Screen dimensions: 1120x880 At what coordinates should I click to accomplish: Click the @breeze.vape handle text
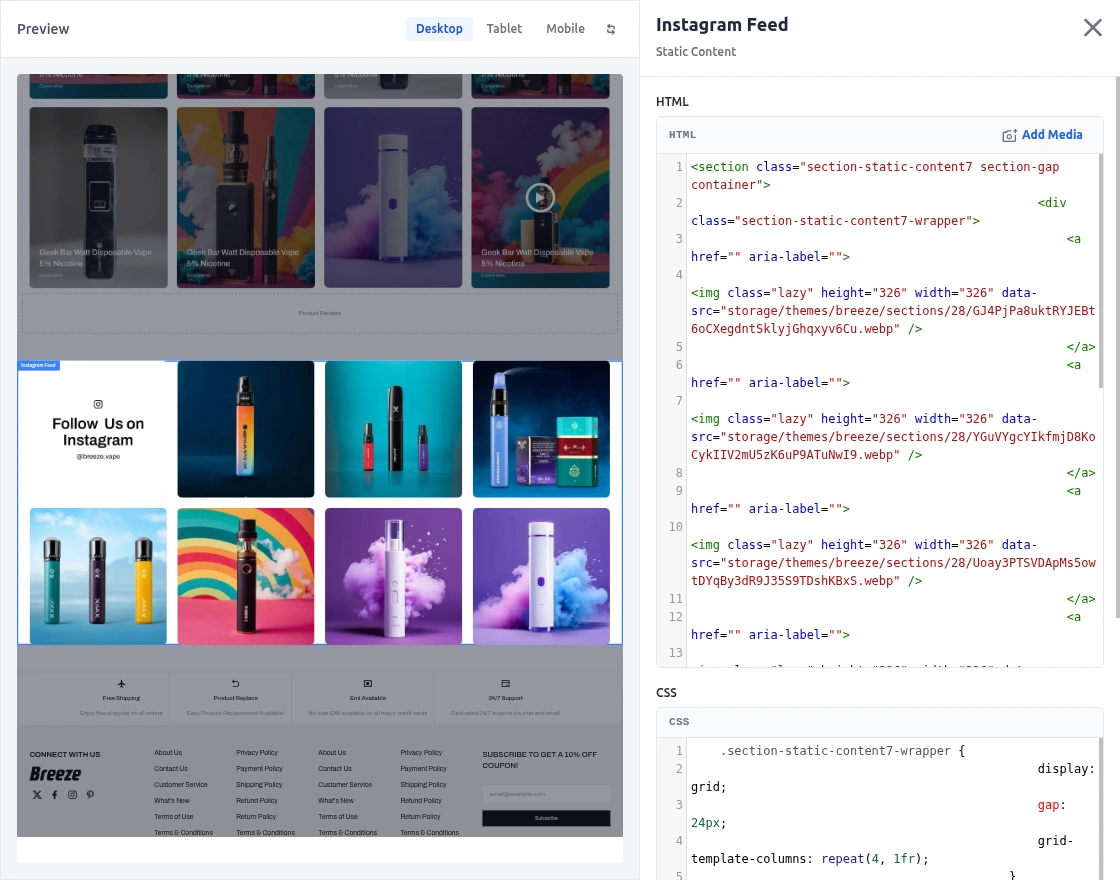pyautogui.click(x=98, y=456)
